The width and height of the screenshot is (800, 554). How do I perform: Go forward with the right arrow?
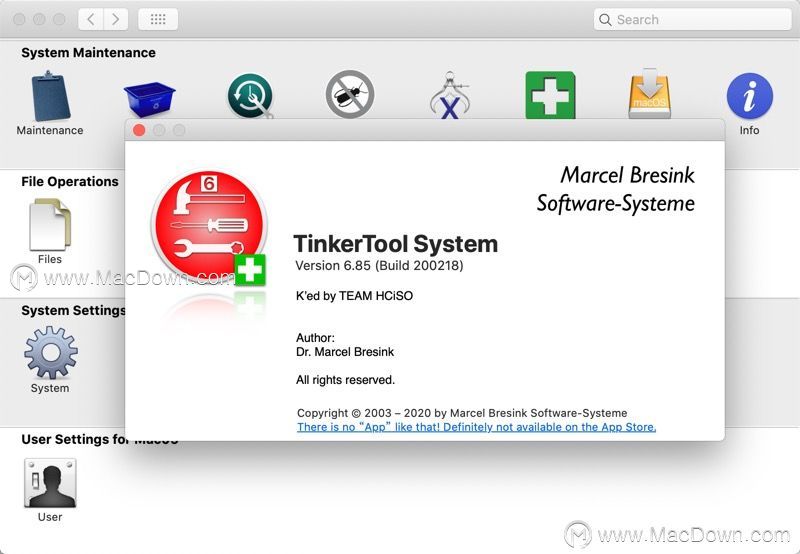[116, 19]
